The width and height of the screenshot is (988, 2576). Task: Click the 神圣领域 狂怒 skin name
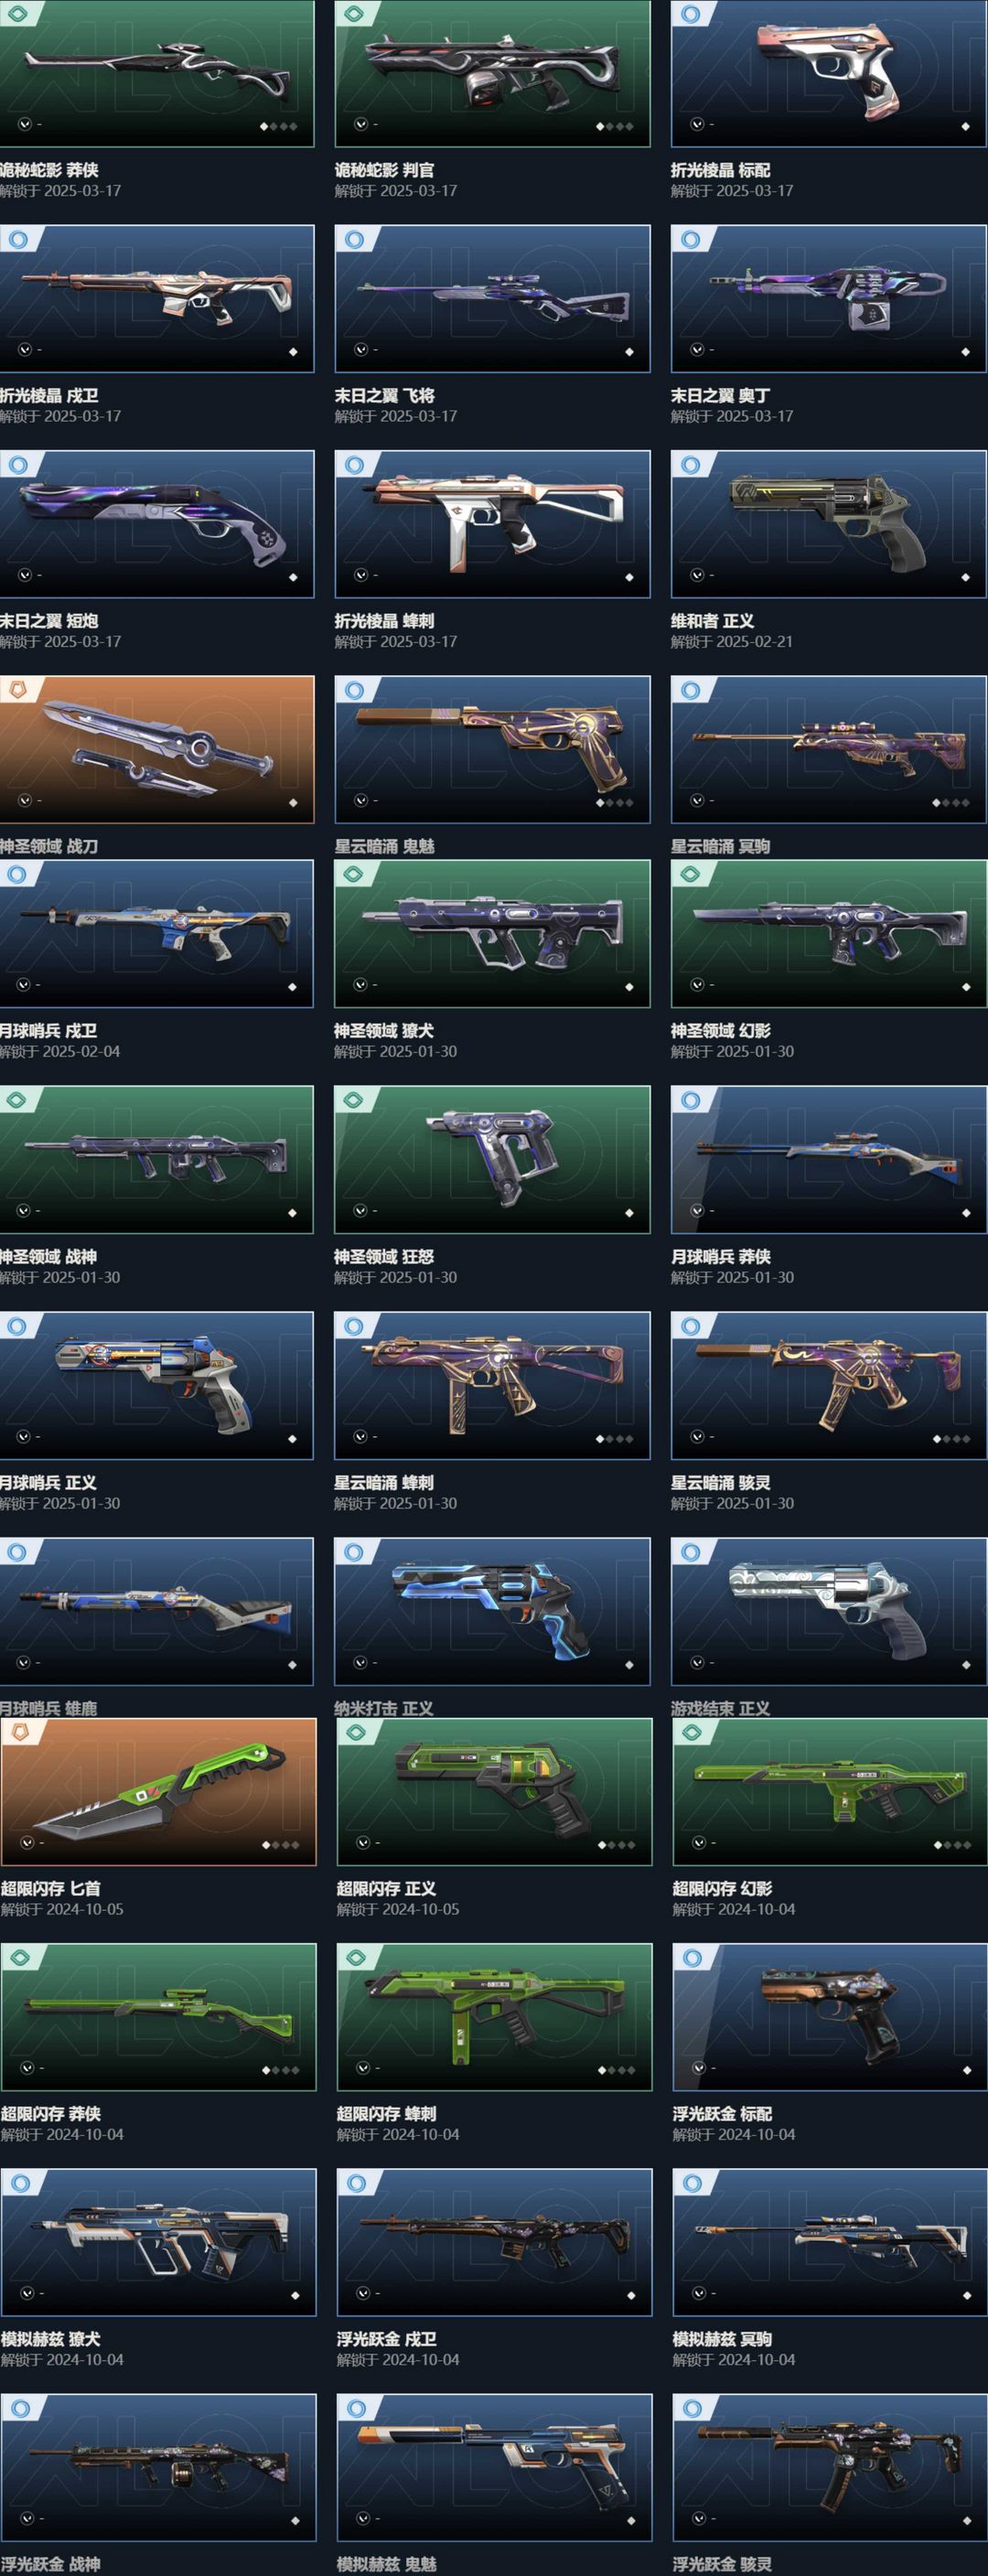[x=384, y=1257]
